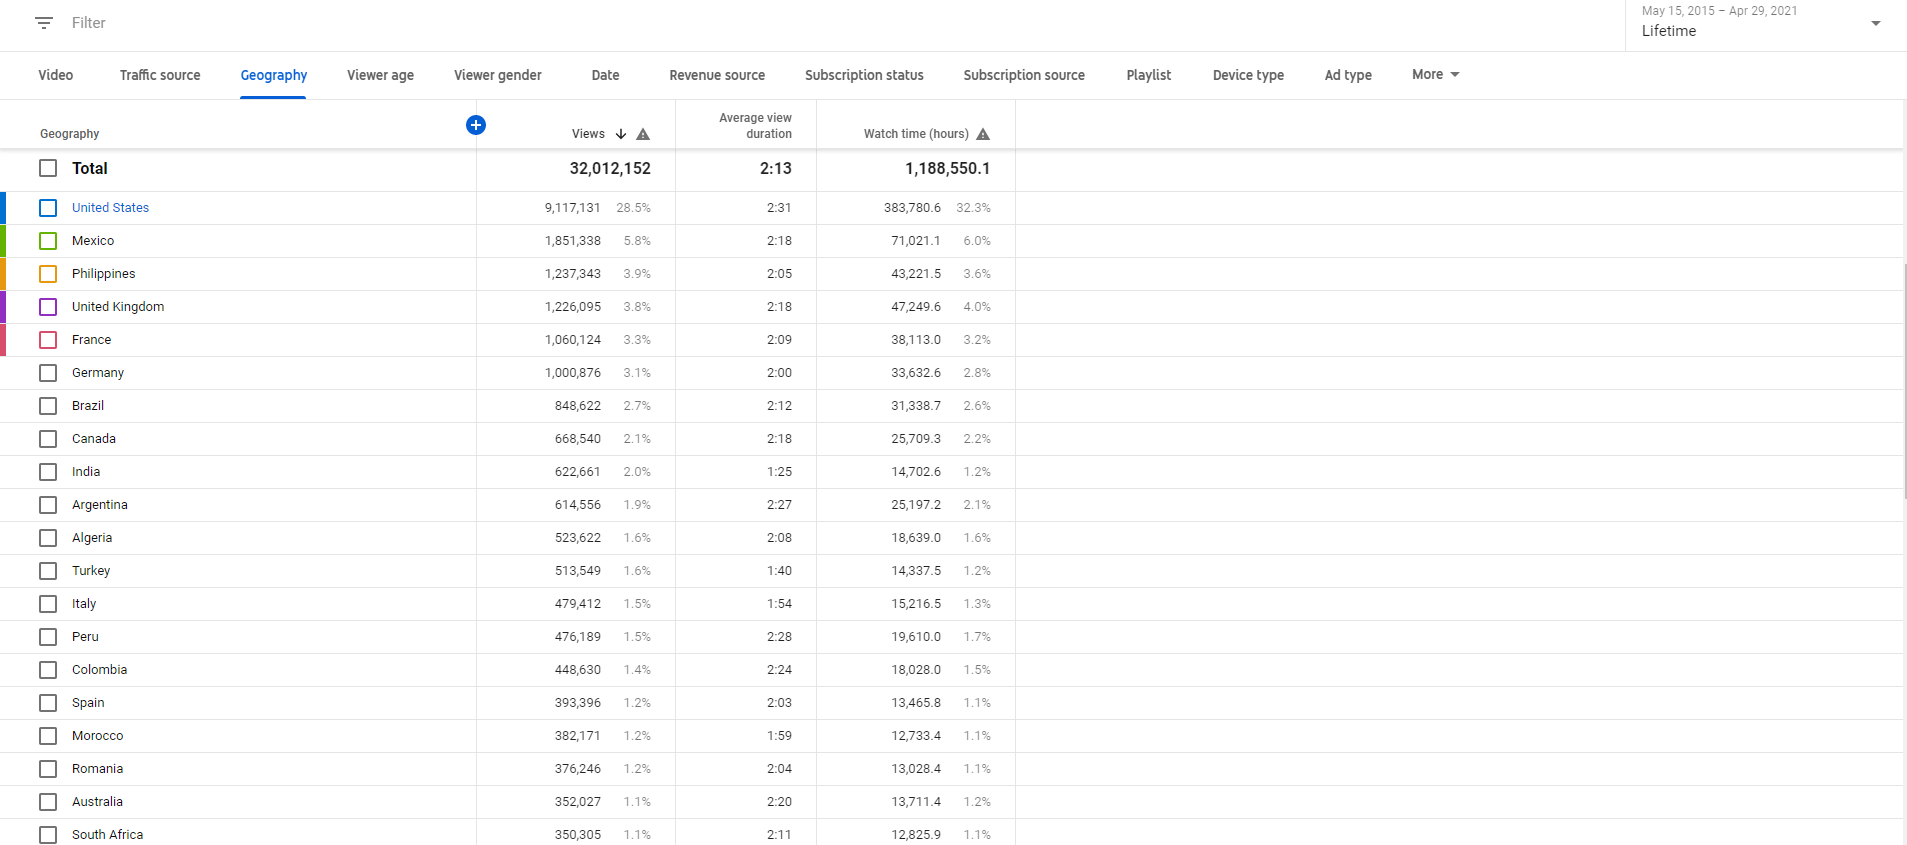Open the United States geography link

(110, 208)
